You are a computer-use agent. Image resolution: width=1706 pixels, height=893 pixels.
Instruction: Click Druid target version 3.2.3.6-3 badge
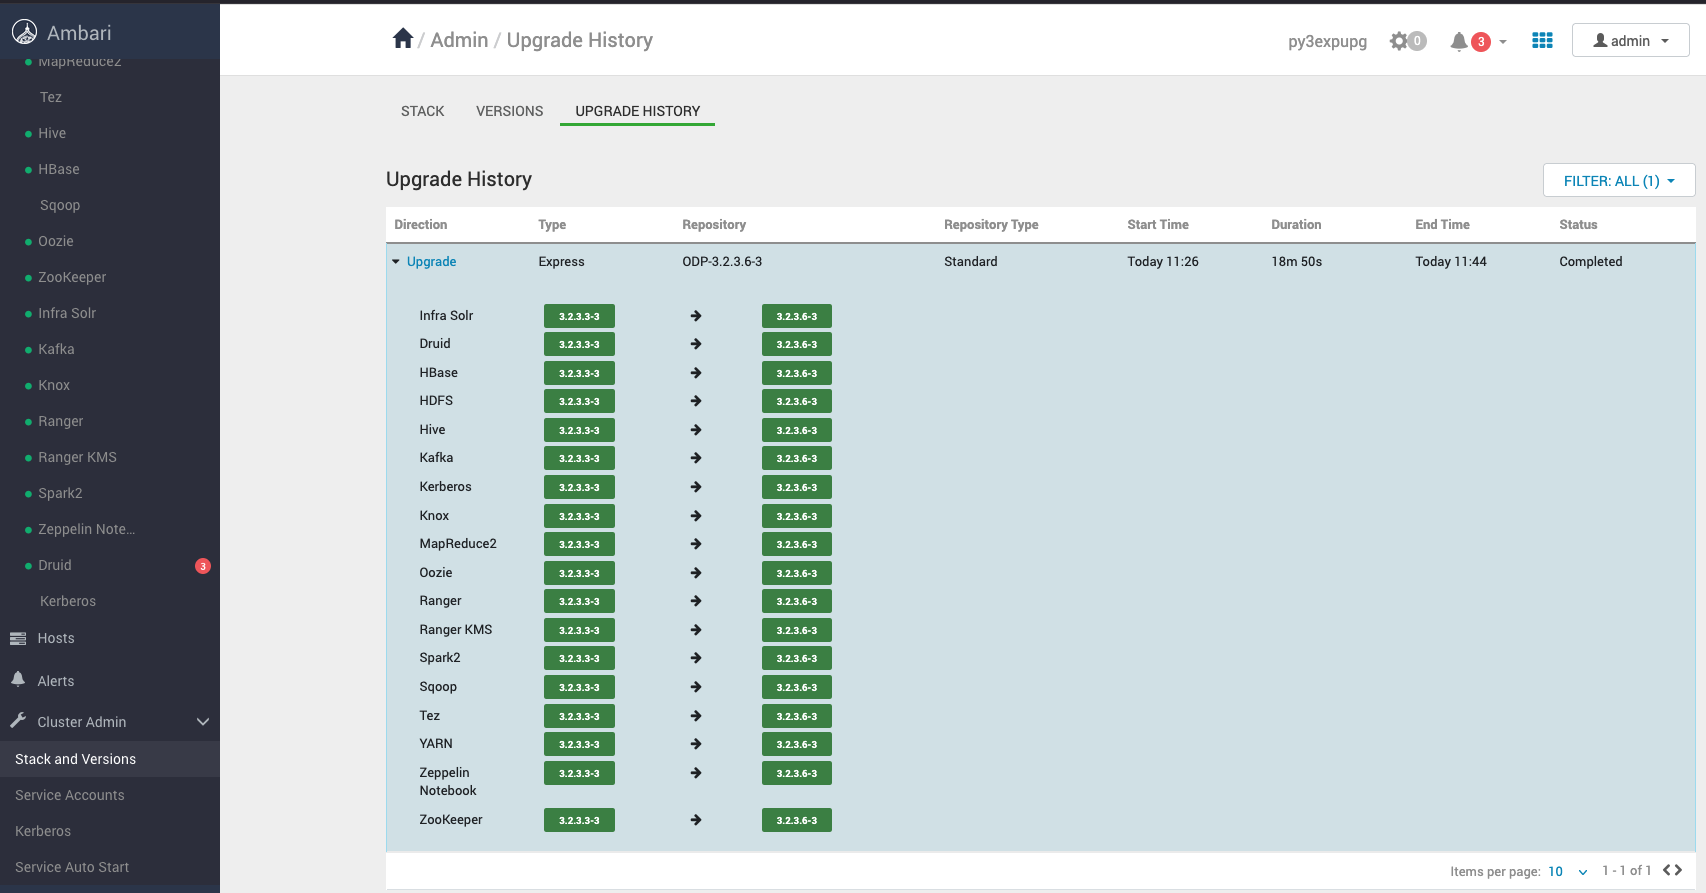(797, 344)
